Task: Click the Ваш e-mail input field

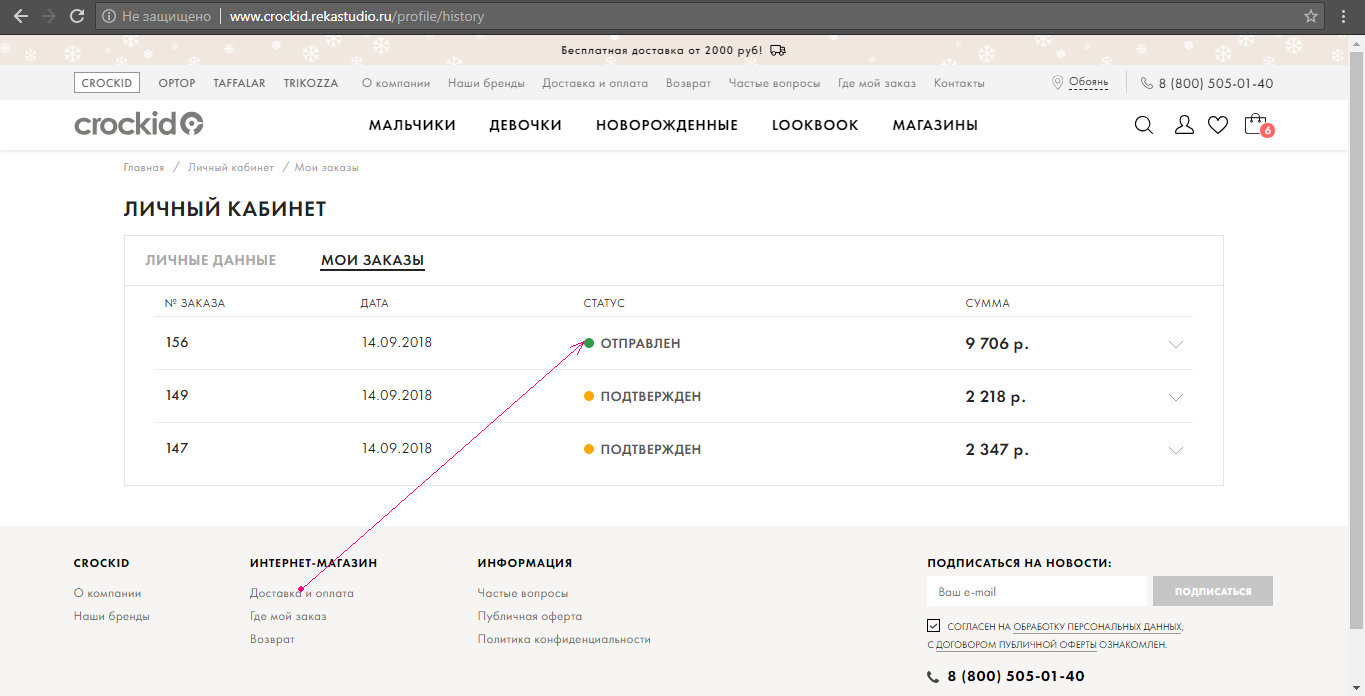Action: pos(1036,591)
